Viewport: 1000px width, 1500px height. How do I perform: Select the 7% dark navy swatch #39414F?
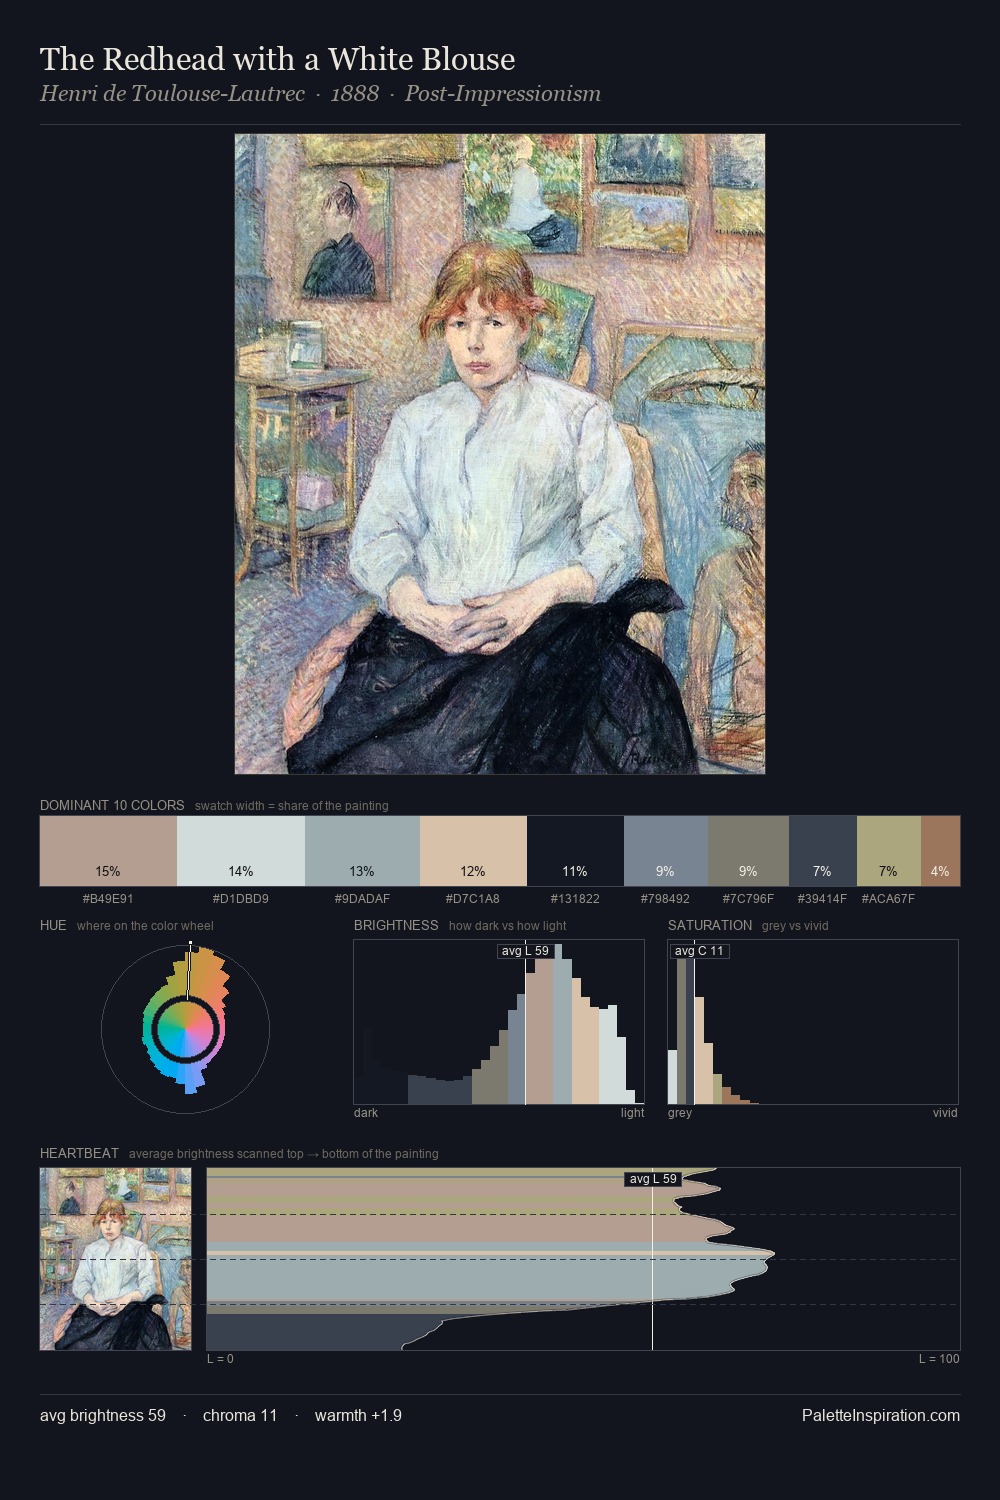[x=822, y=851]
